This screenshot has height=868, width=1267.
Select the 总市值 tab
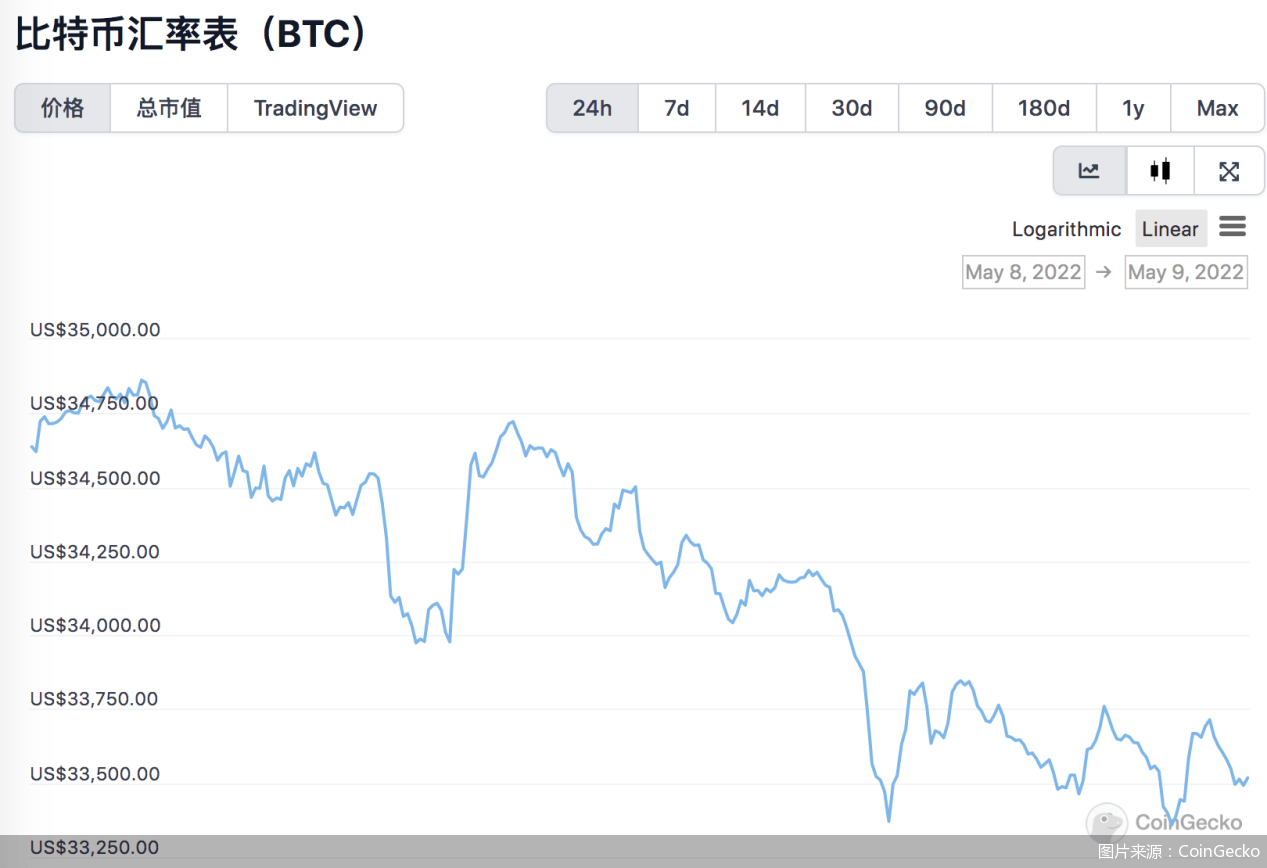169,108
